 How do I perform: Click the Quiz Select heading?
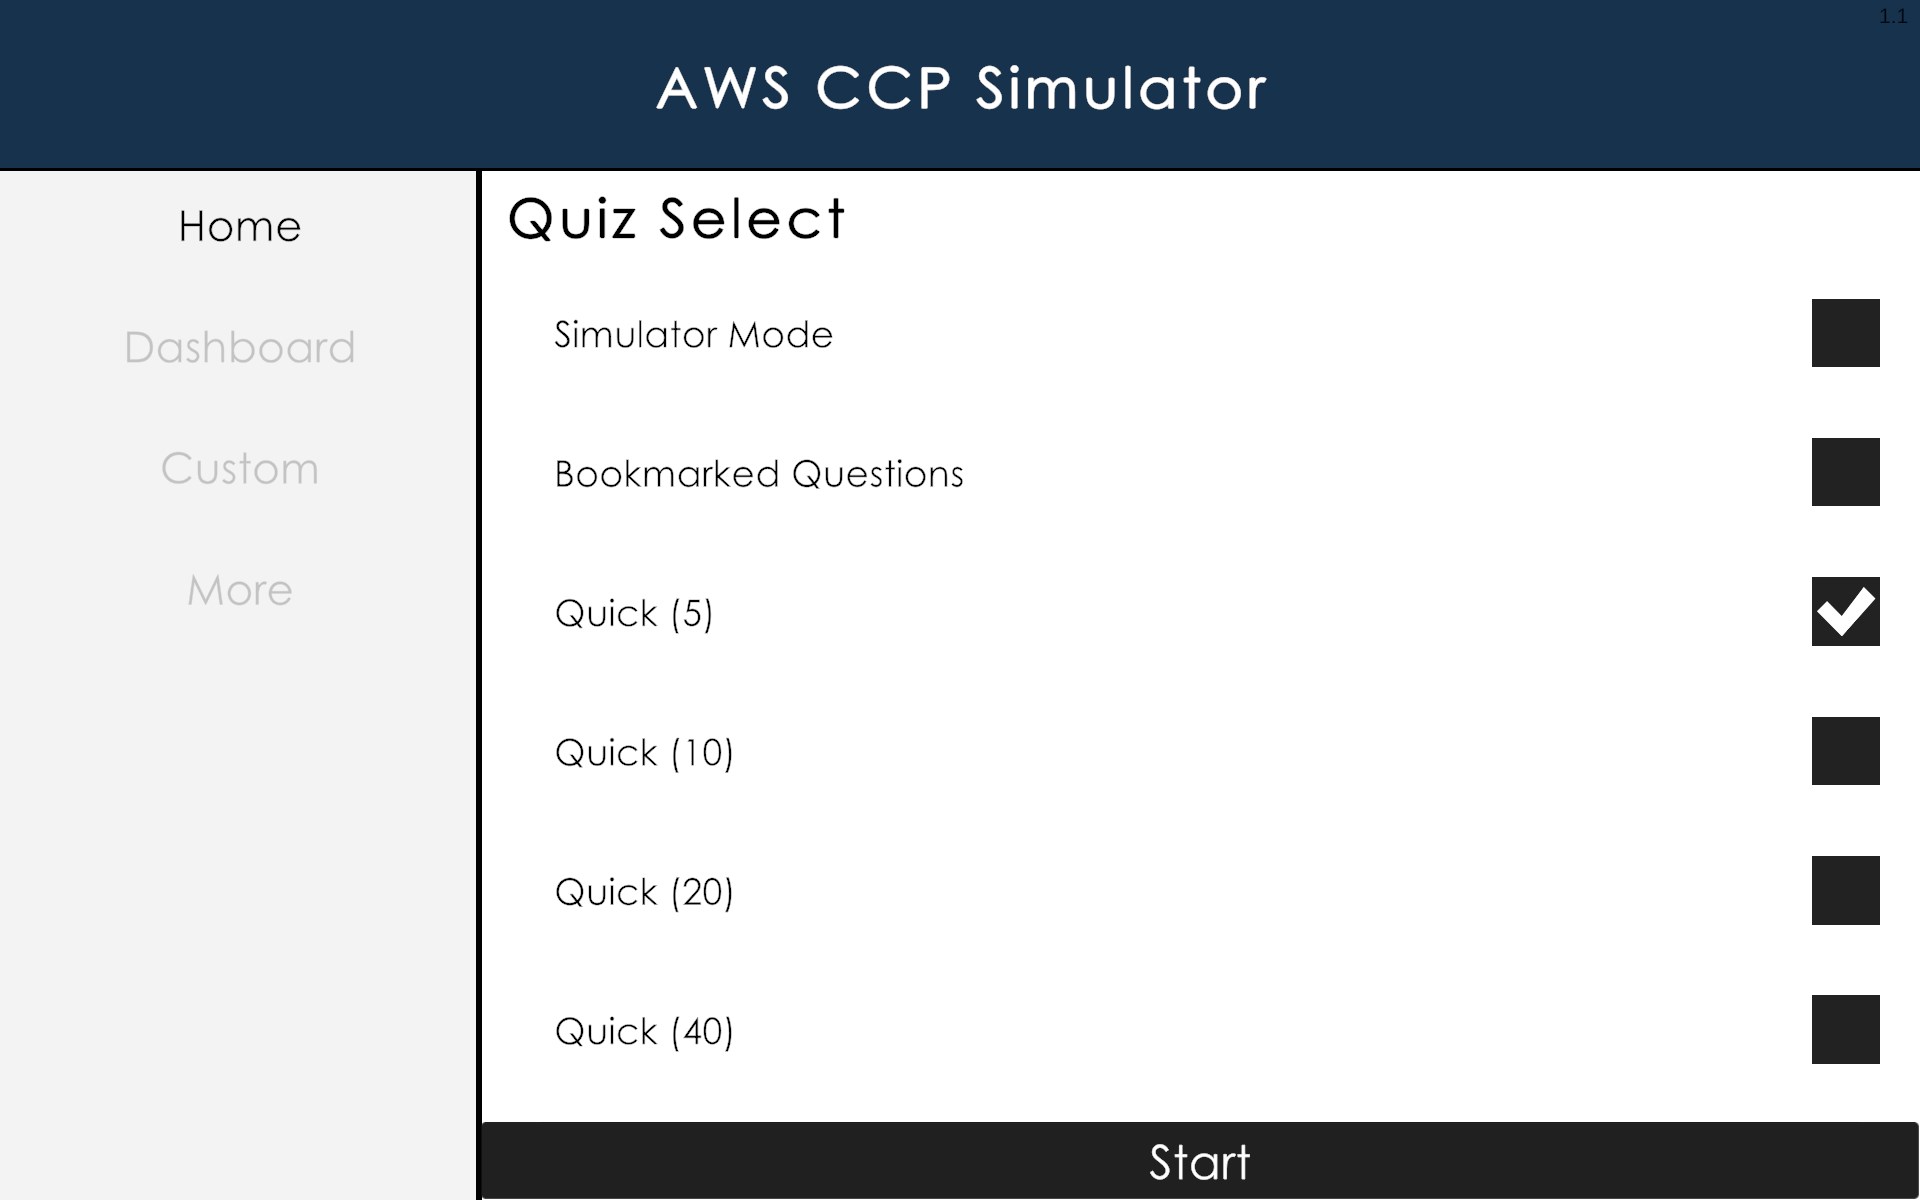pyautogui.click(x=676, y=219)
